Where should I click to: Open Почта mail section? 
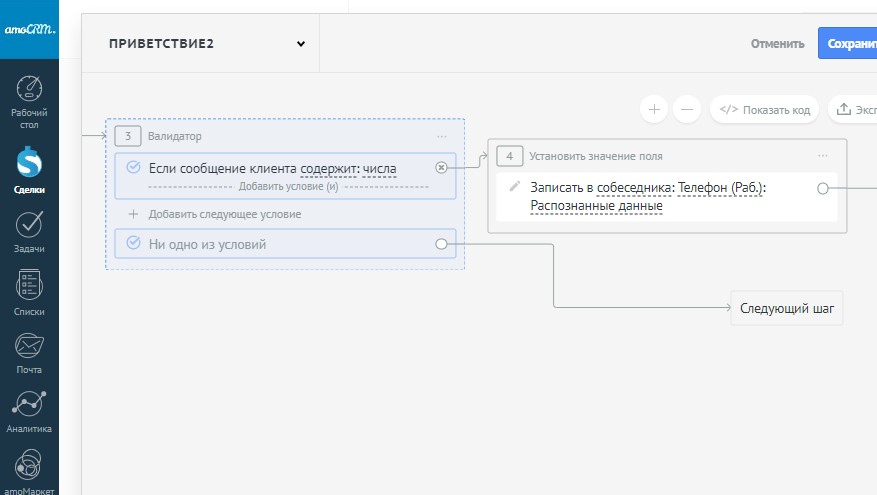pos(29,353)
